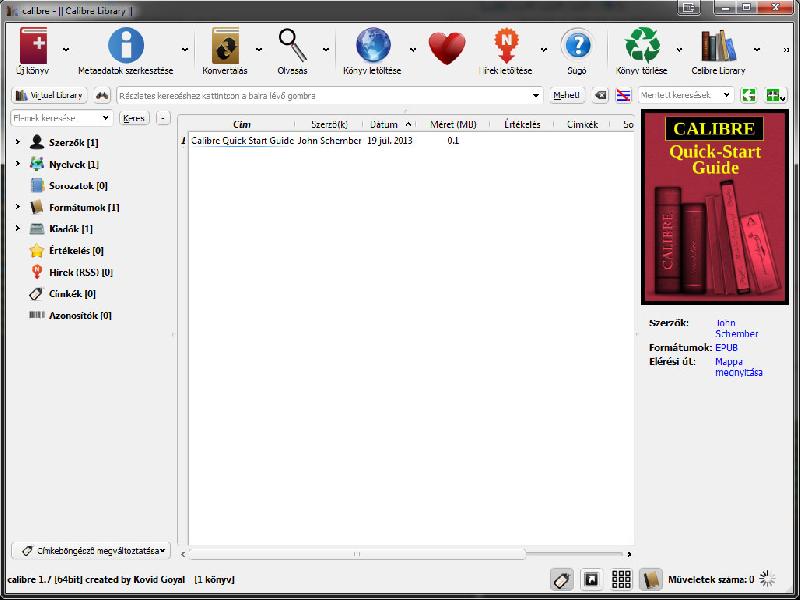The width and height of the screenshot is (800, 600).
Task: Click the John Schember author link
Action: [736, 328]
